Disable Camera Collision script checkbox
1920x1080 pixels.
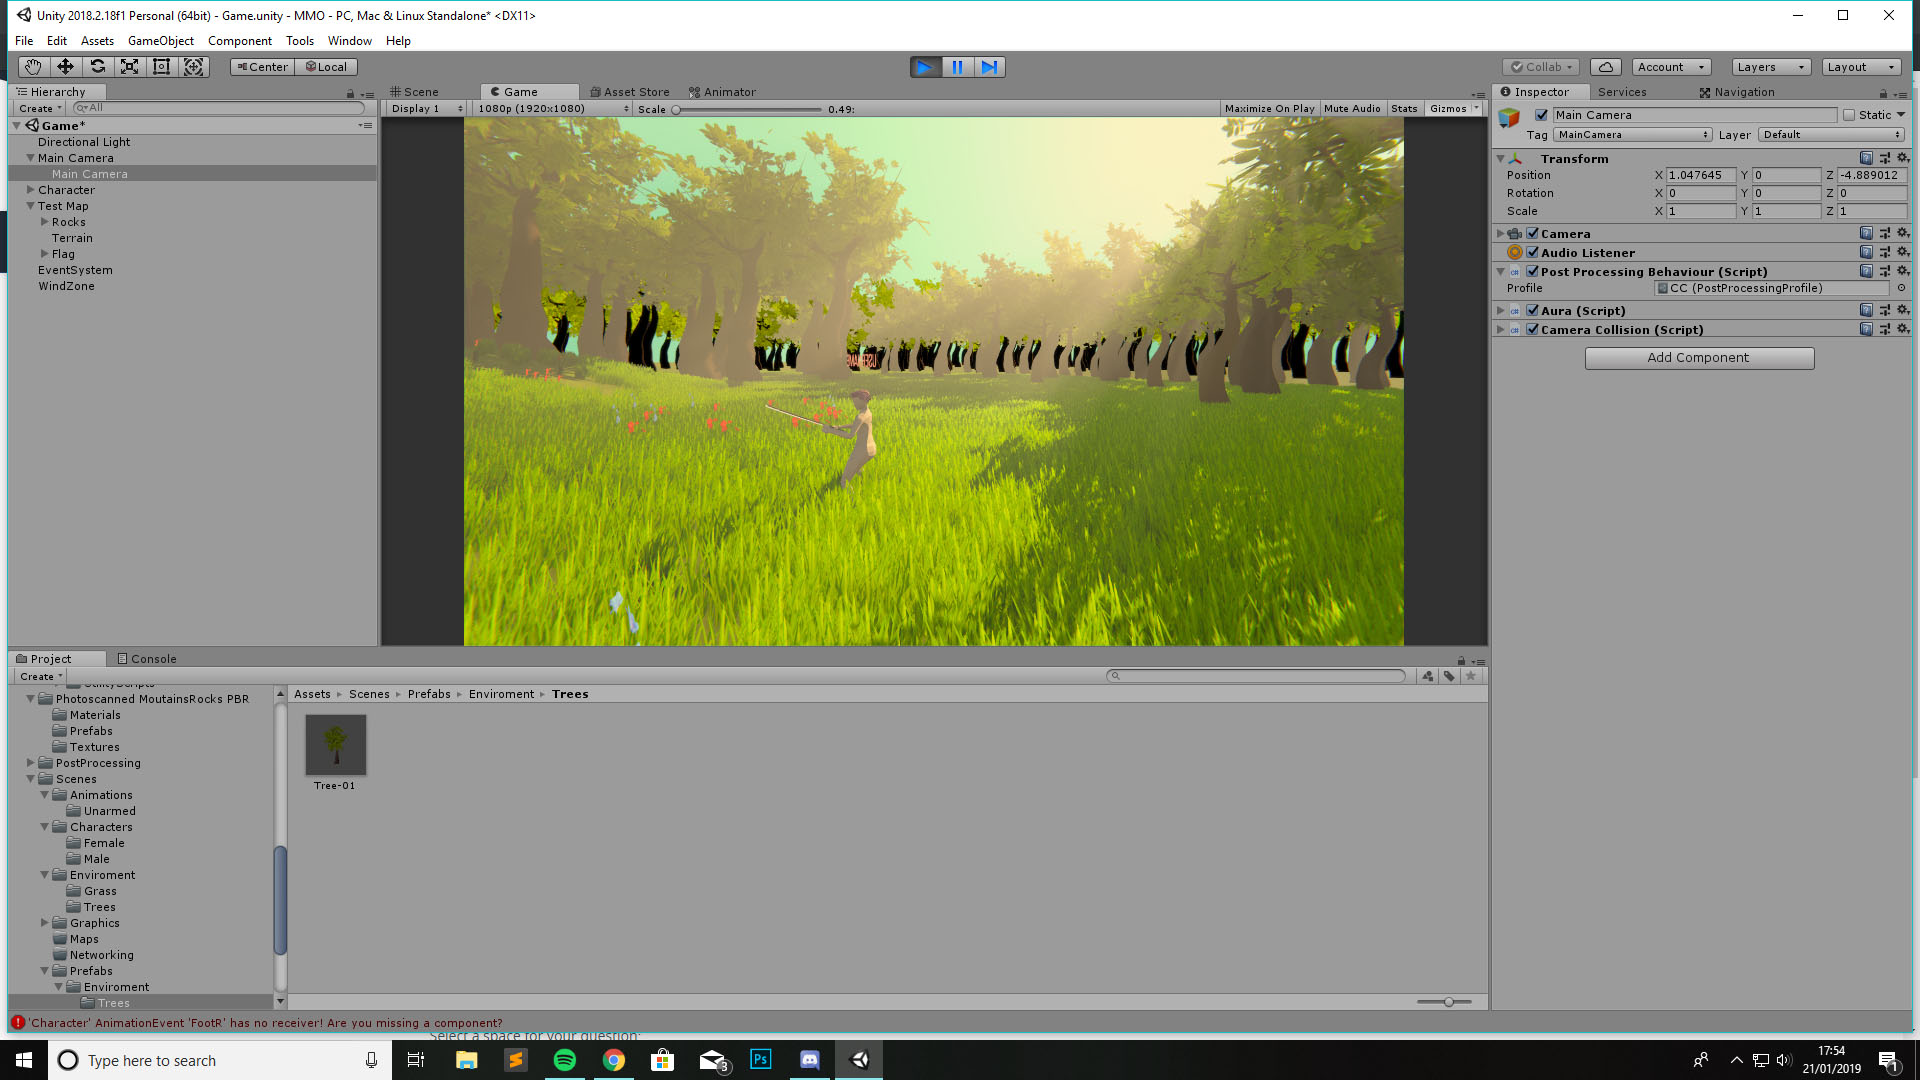click(x=1532, y=329)
